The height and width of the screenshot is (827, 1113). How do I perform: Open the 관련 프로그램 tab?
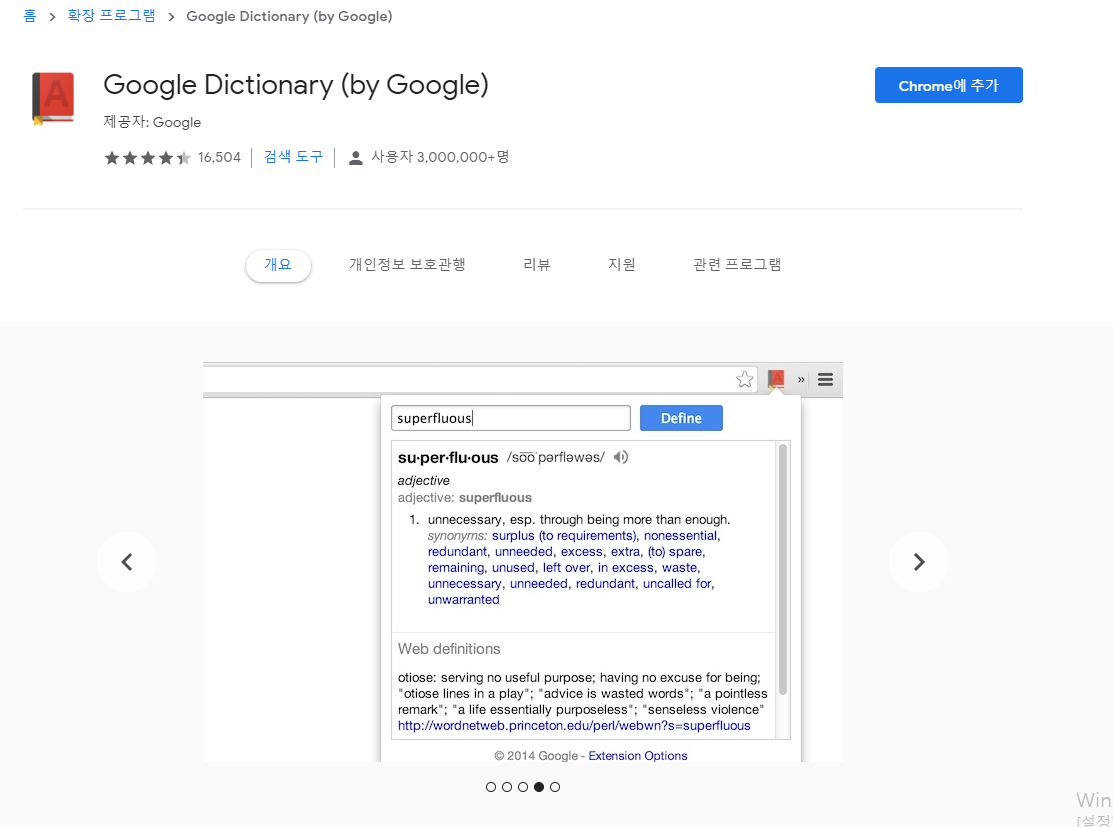737,265
